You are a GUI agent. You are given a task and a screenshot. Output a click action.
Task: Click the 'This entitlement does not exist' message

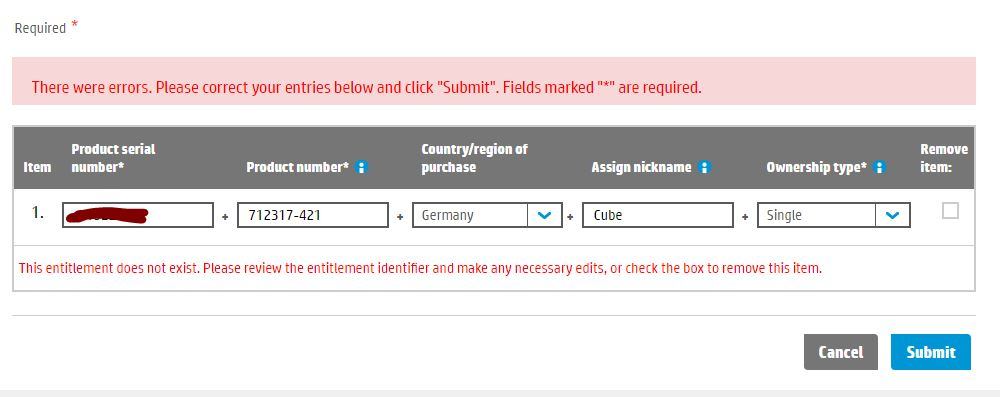tap(420, 268)
